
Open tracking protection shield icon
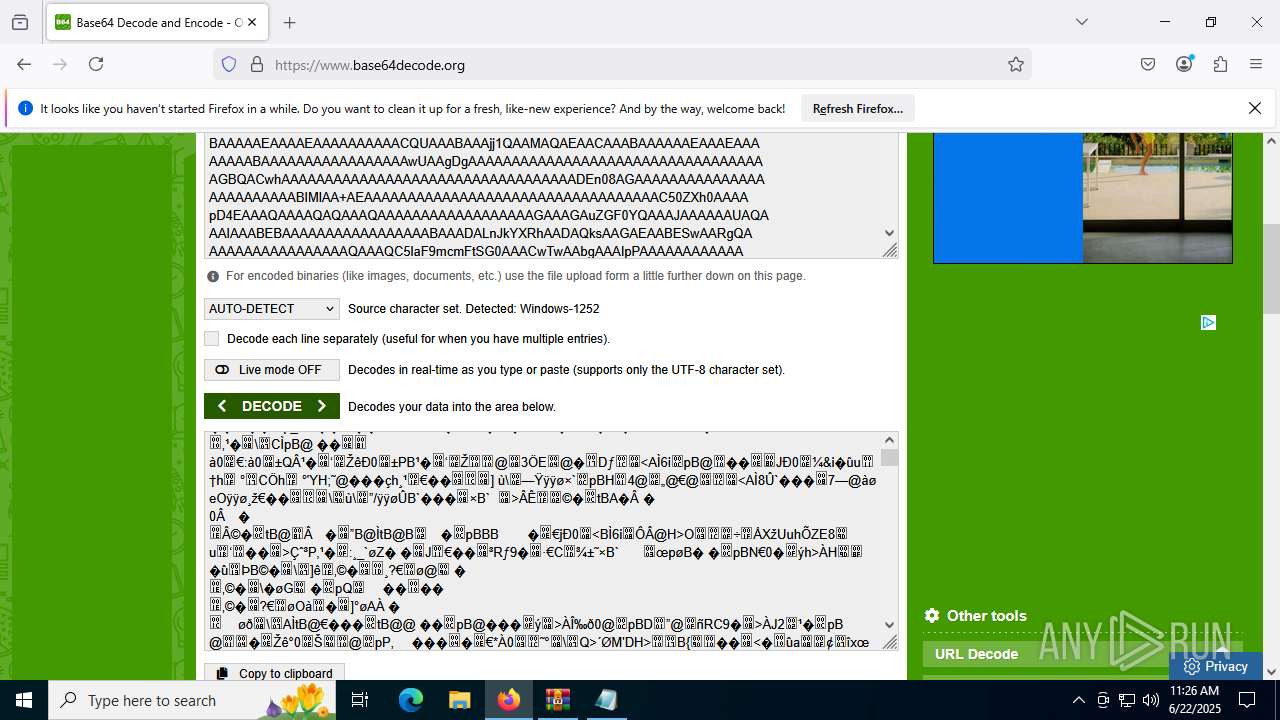click(229, 64)
